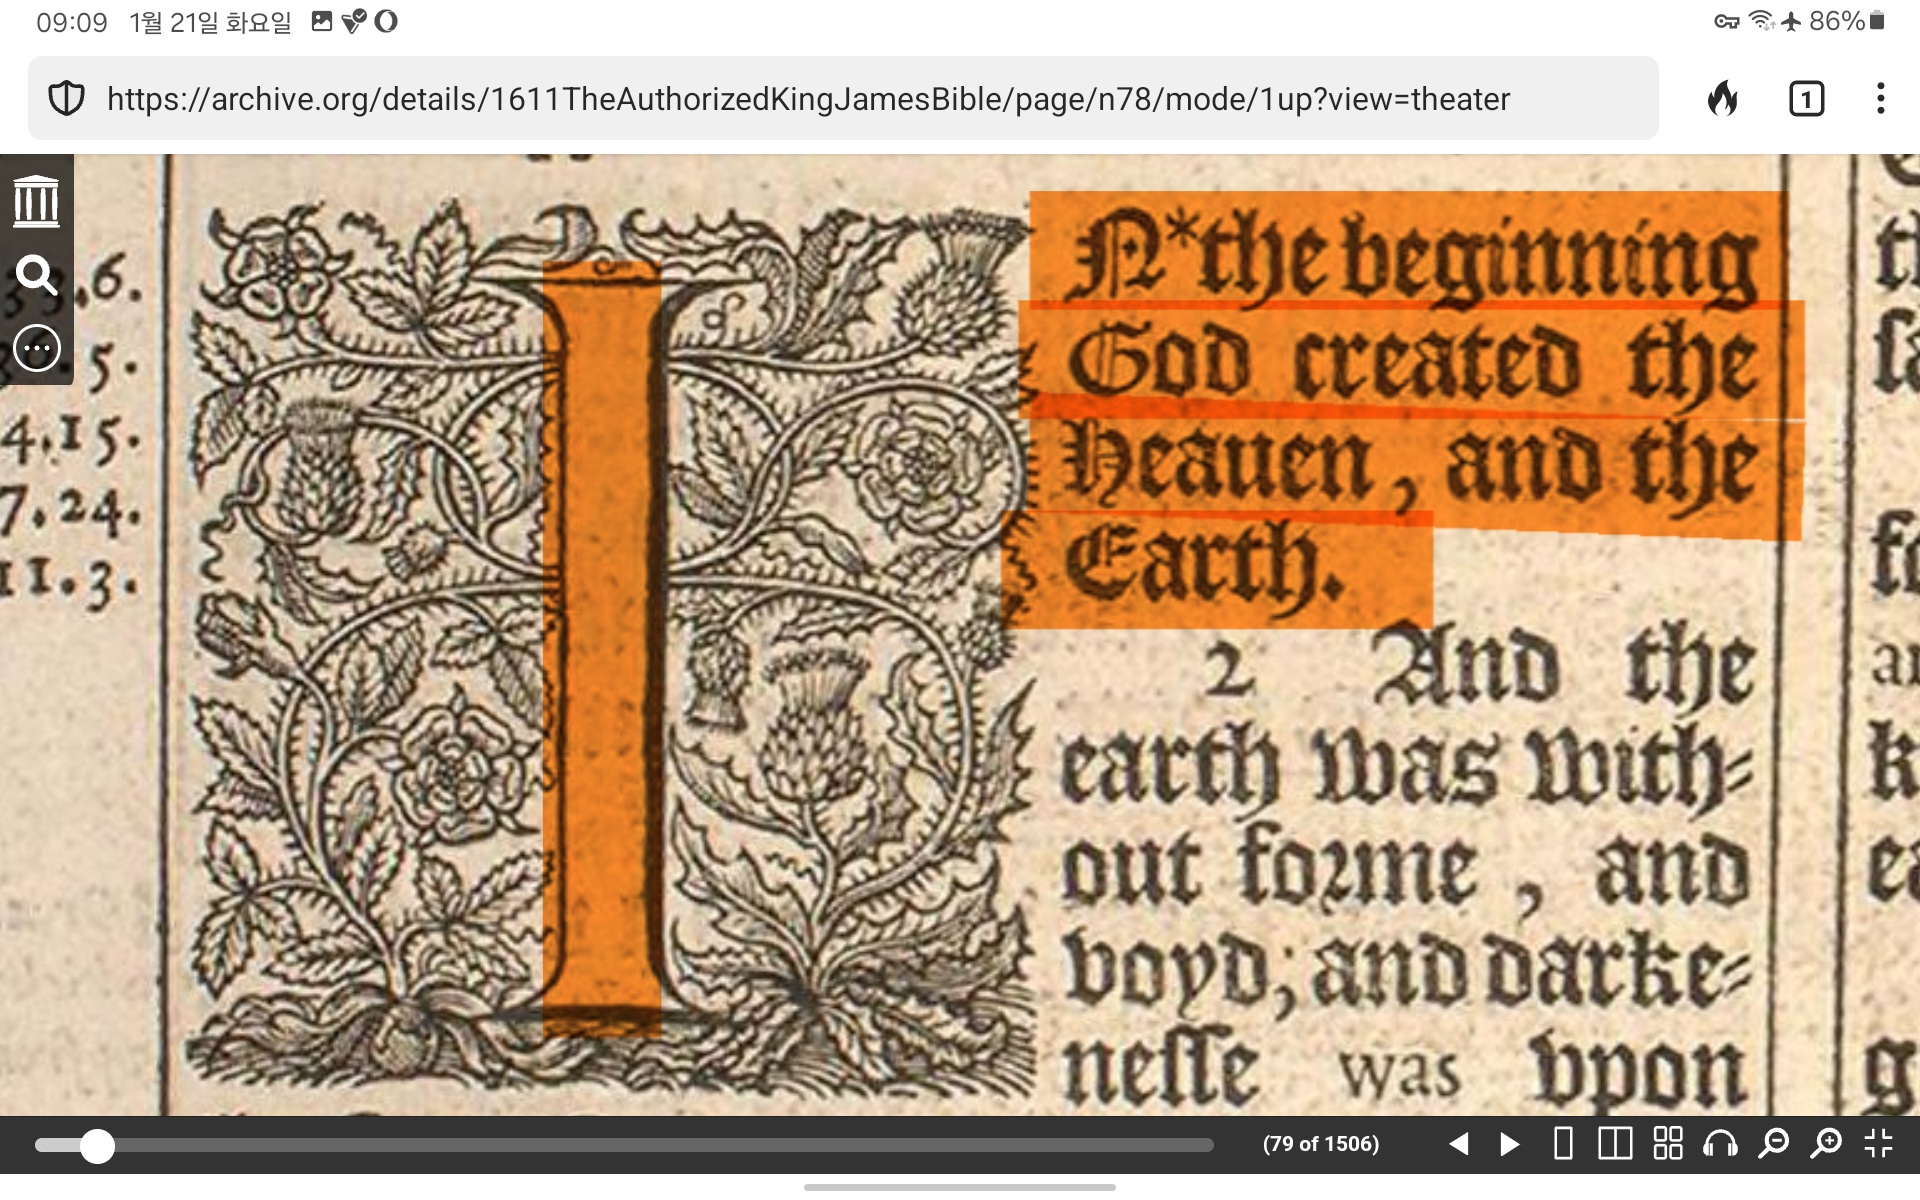Switch to two-page view

1615,1143
